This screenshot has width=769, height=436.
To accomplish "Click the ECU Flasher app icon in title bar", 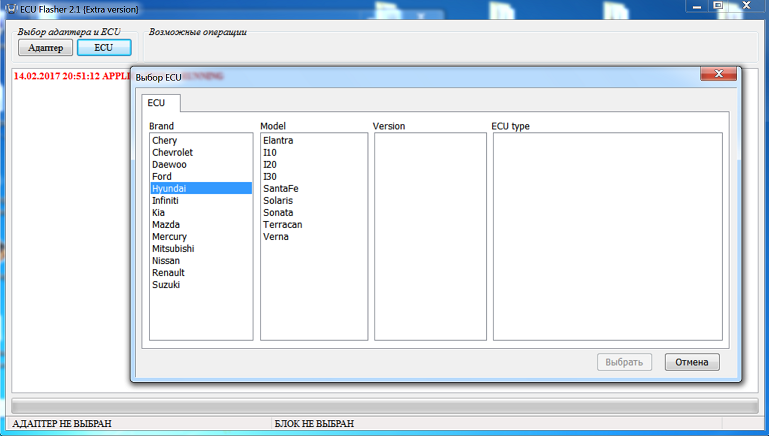I will point(12,9).
